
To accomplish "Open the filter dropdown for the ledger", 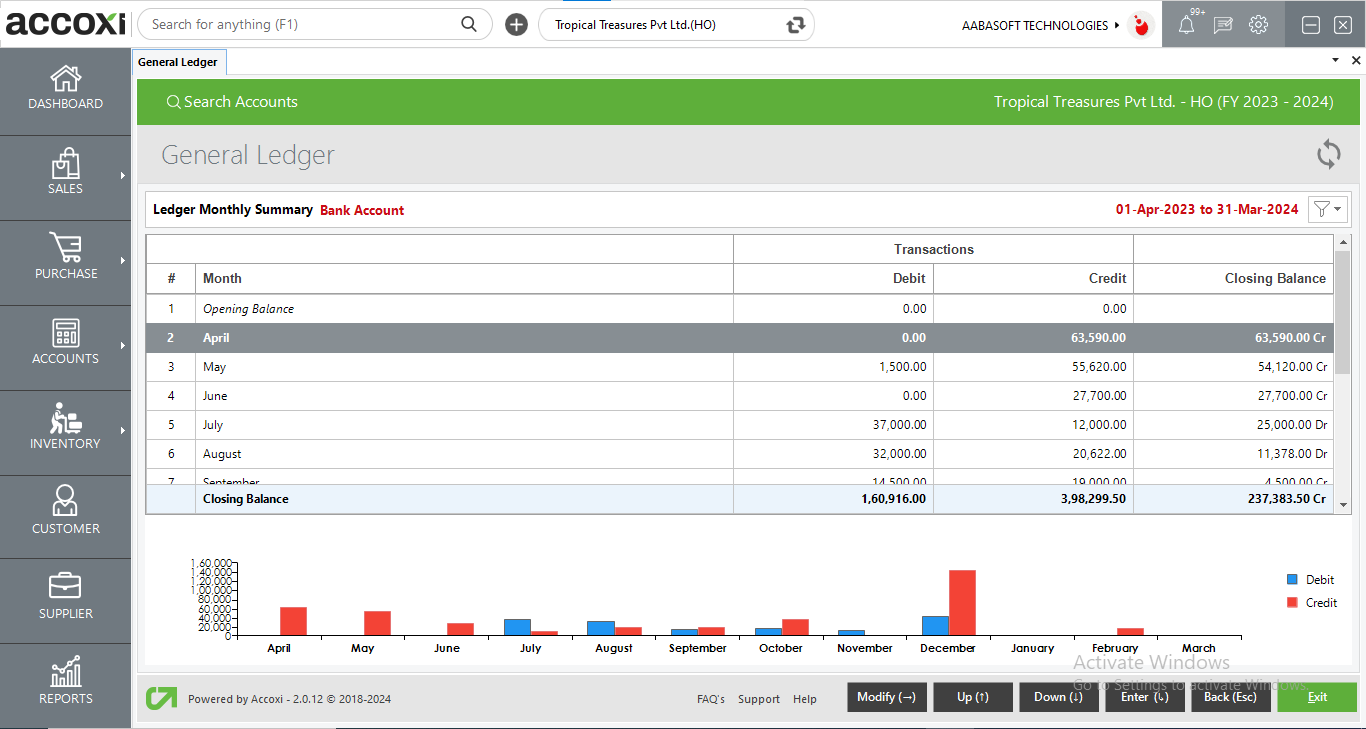I will pyautogui.click(x=1328, y=209).
